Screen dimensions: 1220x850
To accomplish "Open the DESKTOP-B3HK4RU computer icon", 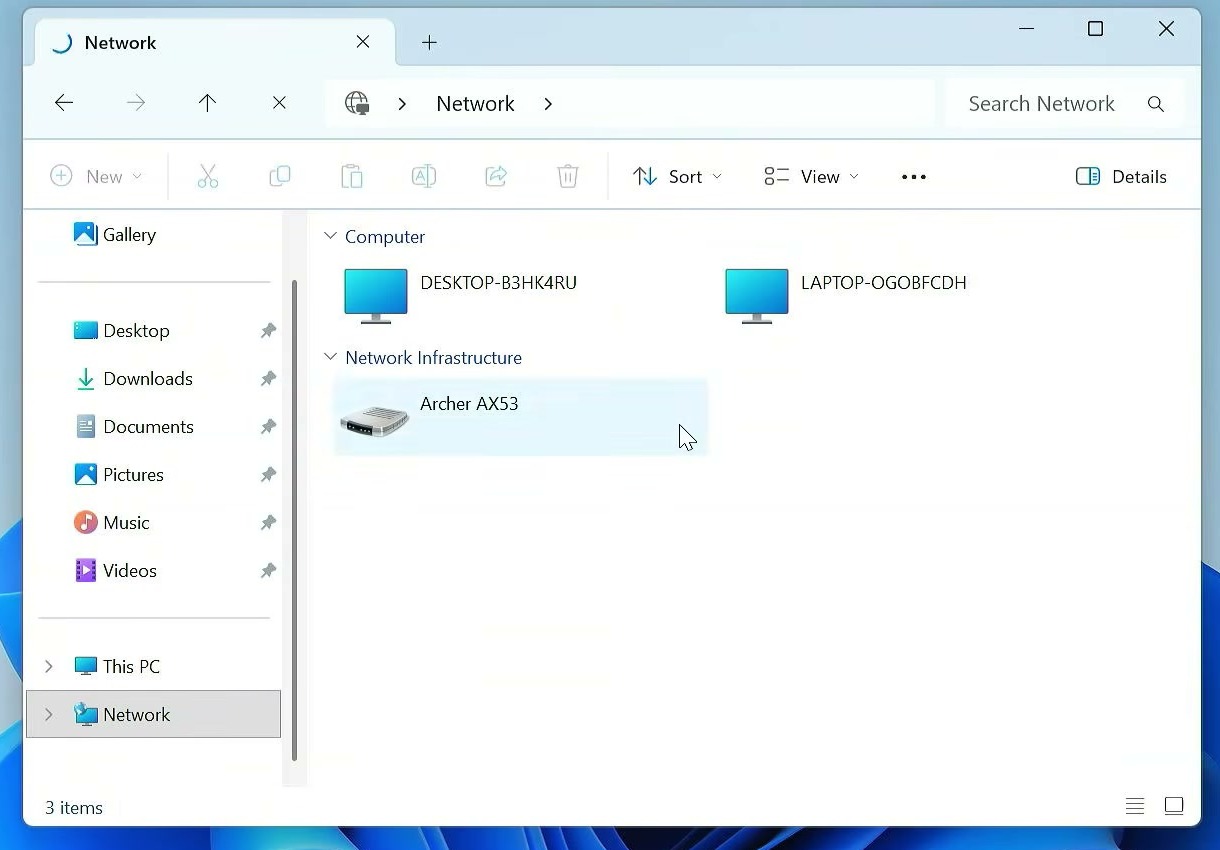I will [x=376, y=296].
